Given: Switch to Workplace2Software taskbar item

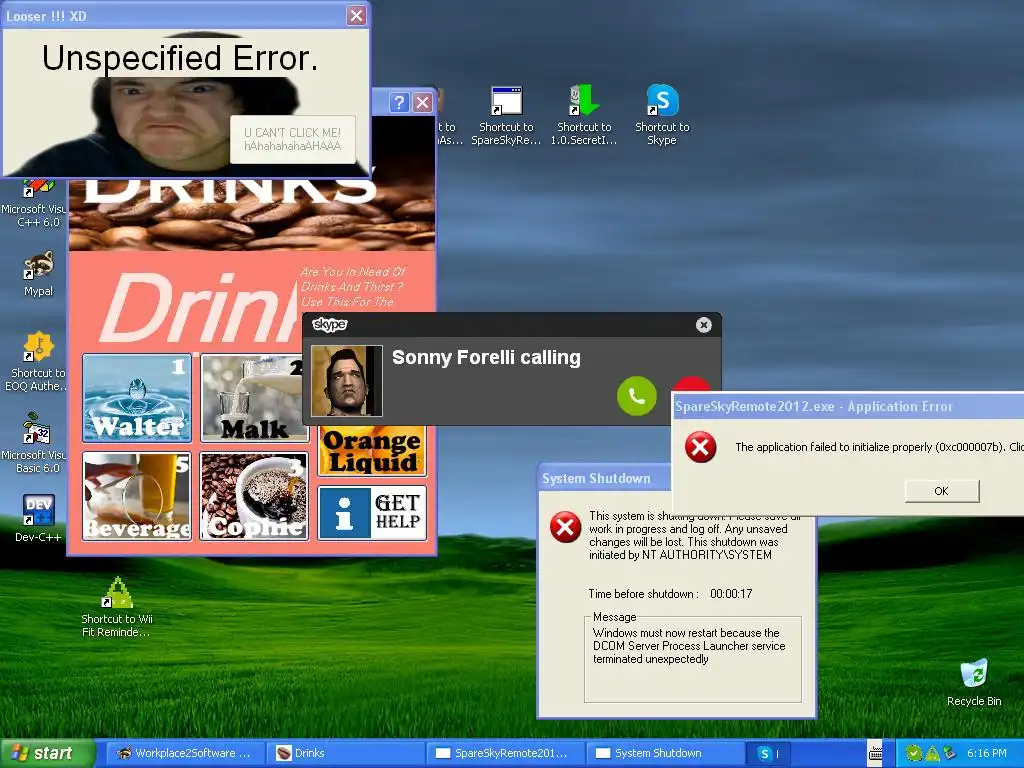Looking at the screenshot, I should click(x=185, y=753).
